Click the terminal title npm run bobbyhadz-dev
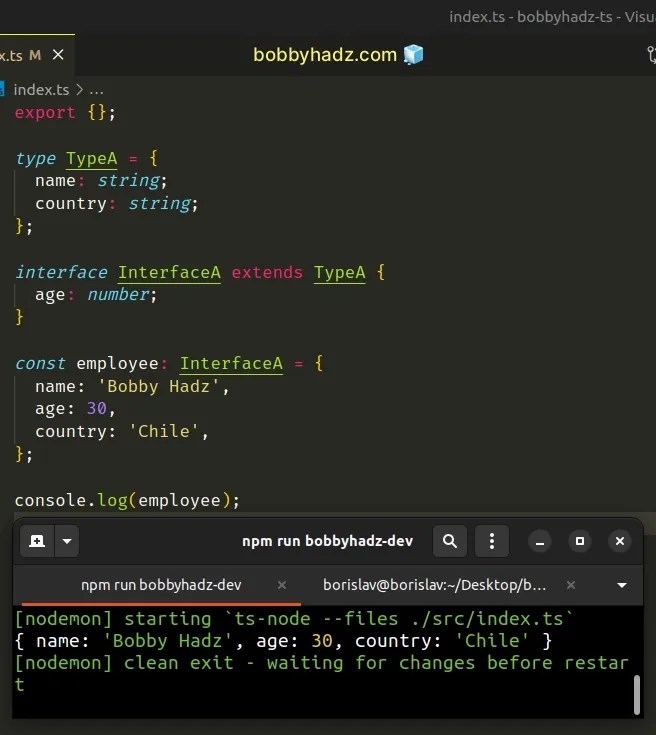Screen dimensions: 656x735 point(327,541)
